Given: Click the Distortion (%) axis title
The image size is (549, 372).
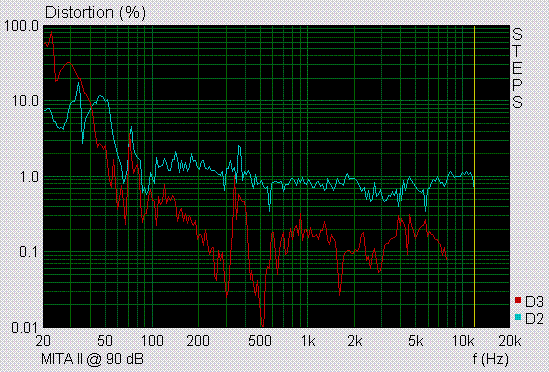Looking at the screenshot, I should click(95, 13).
